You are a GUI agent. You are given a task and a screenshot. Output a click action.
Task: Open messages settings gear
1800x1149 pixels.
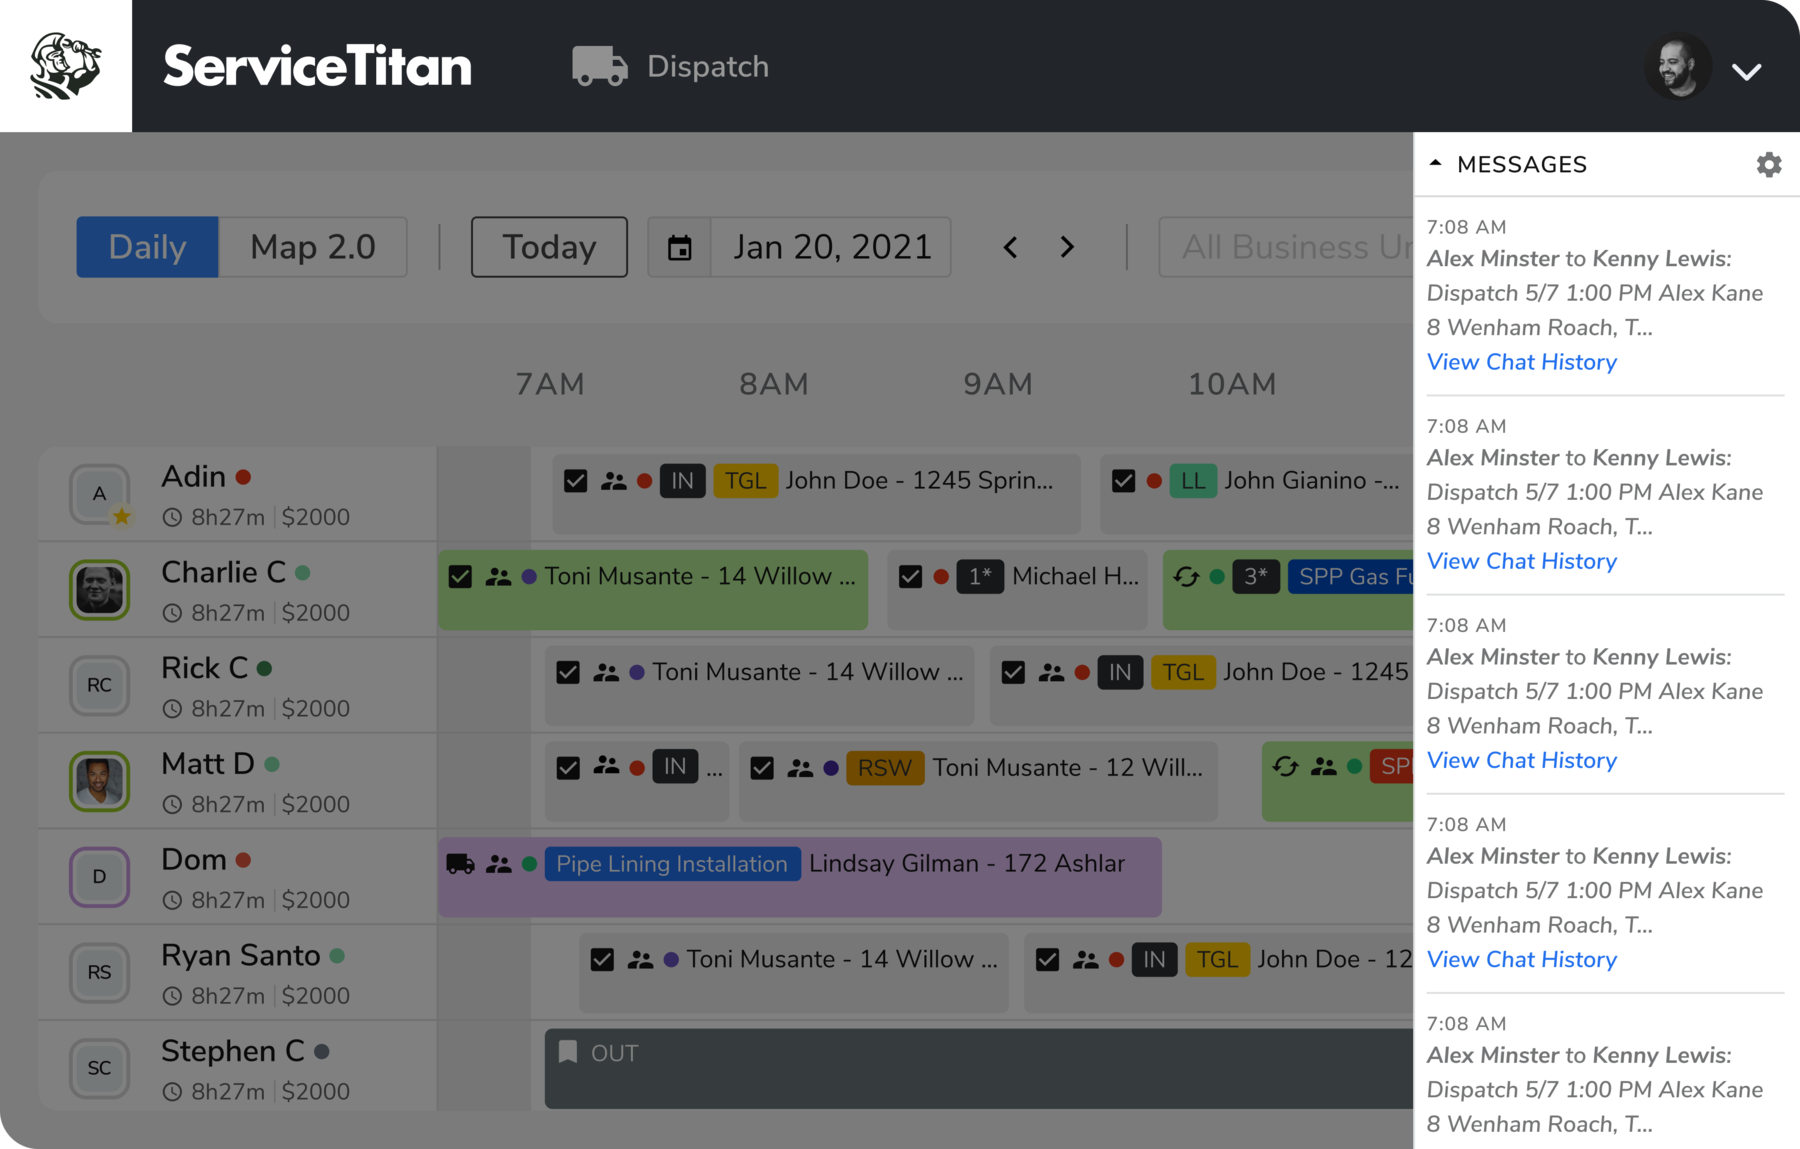point(1769,165)
